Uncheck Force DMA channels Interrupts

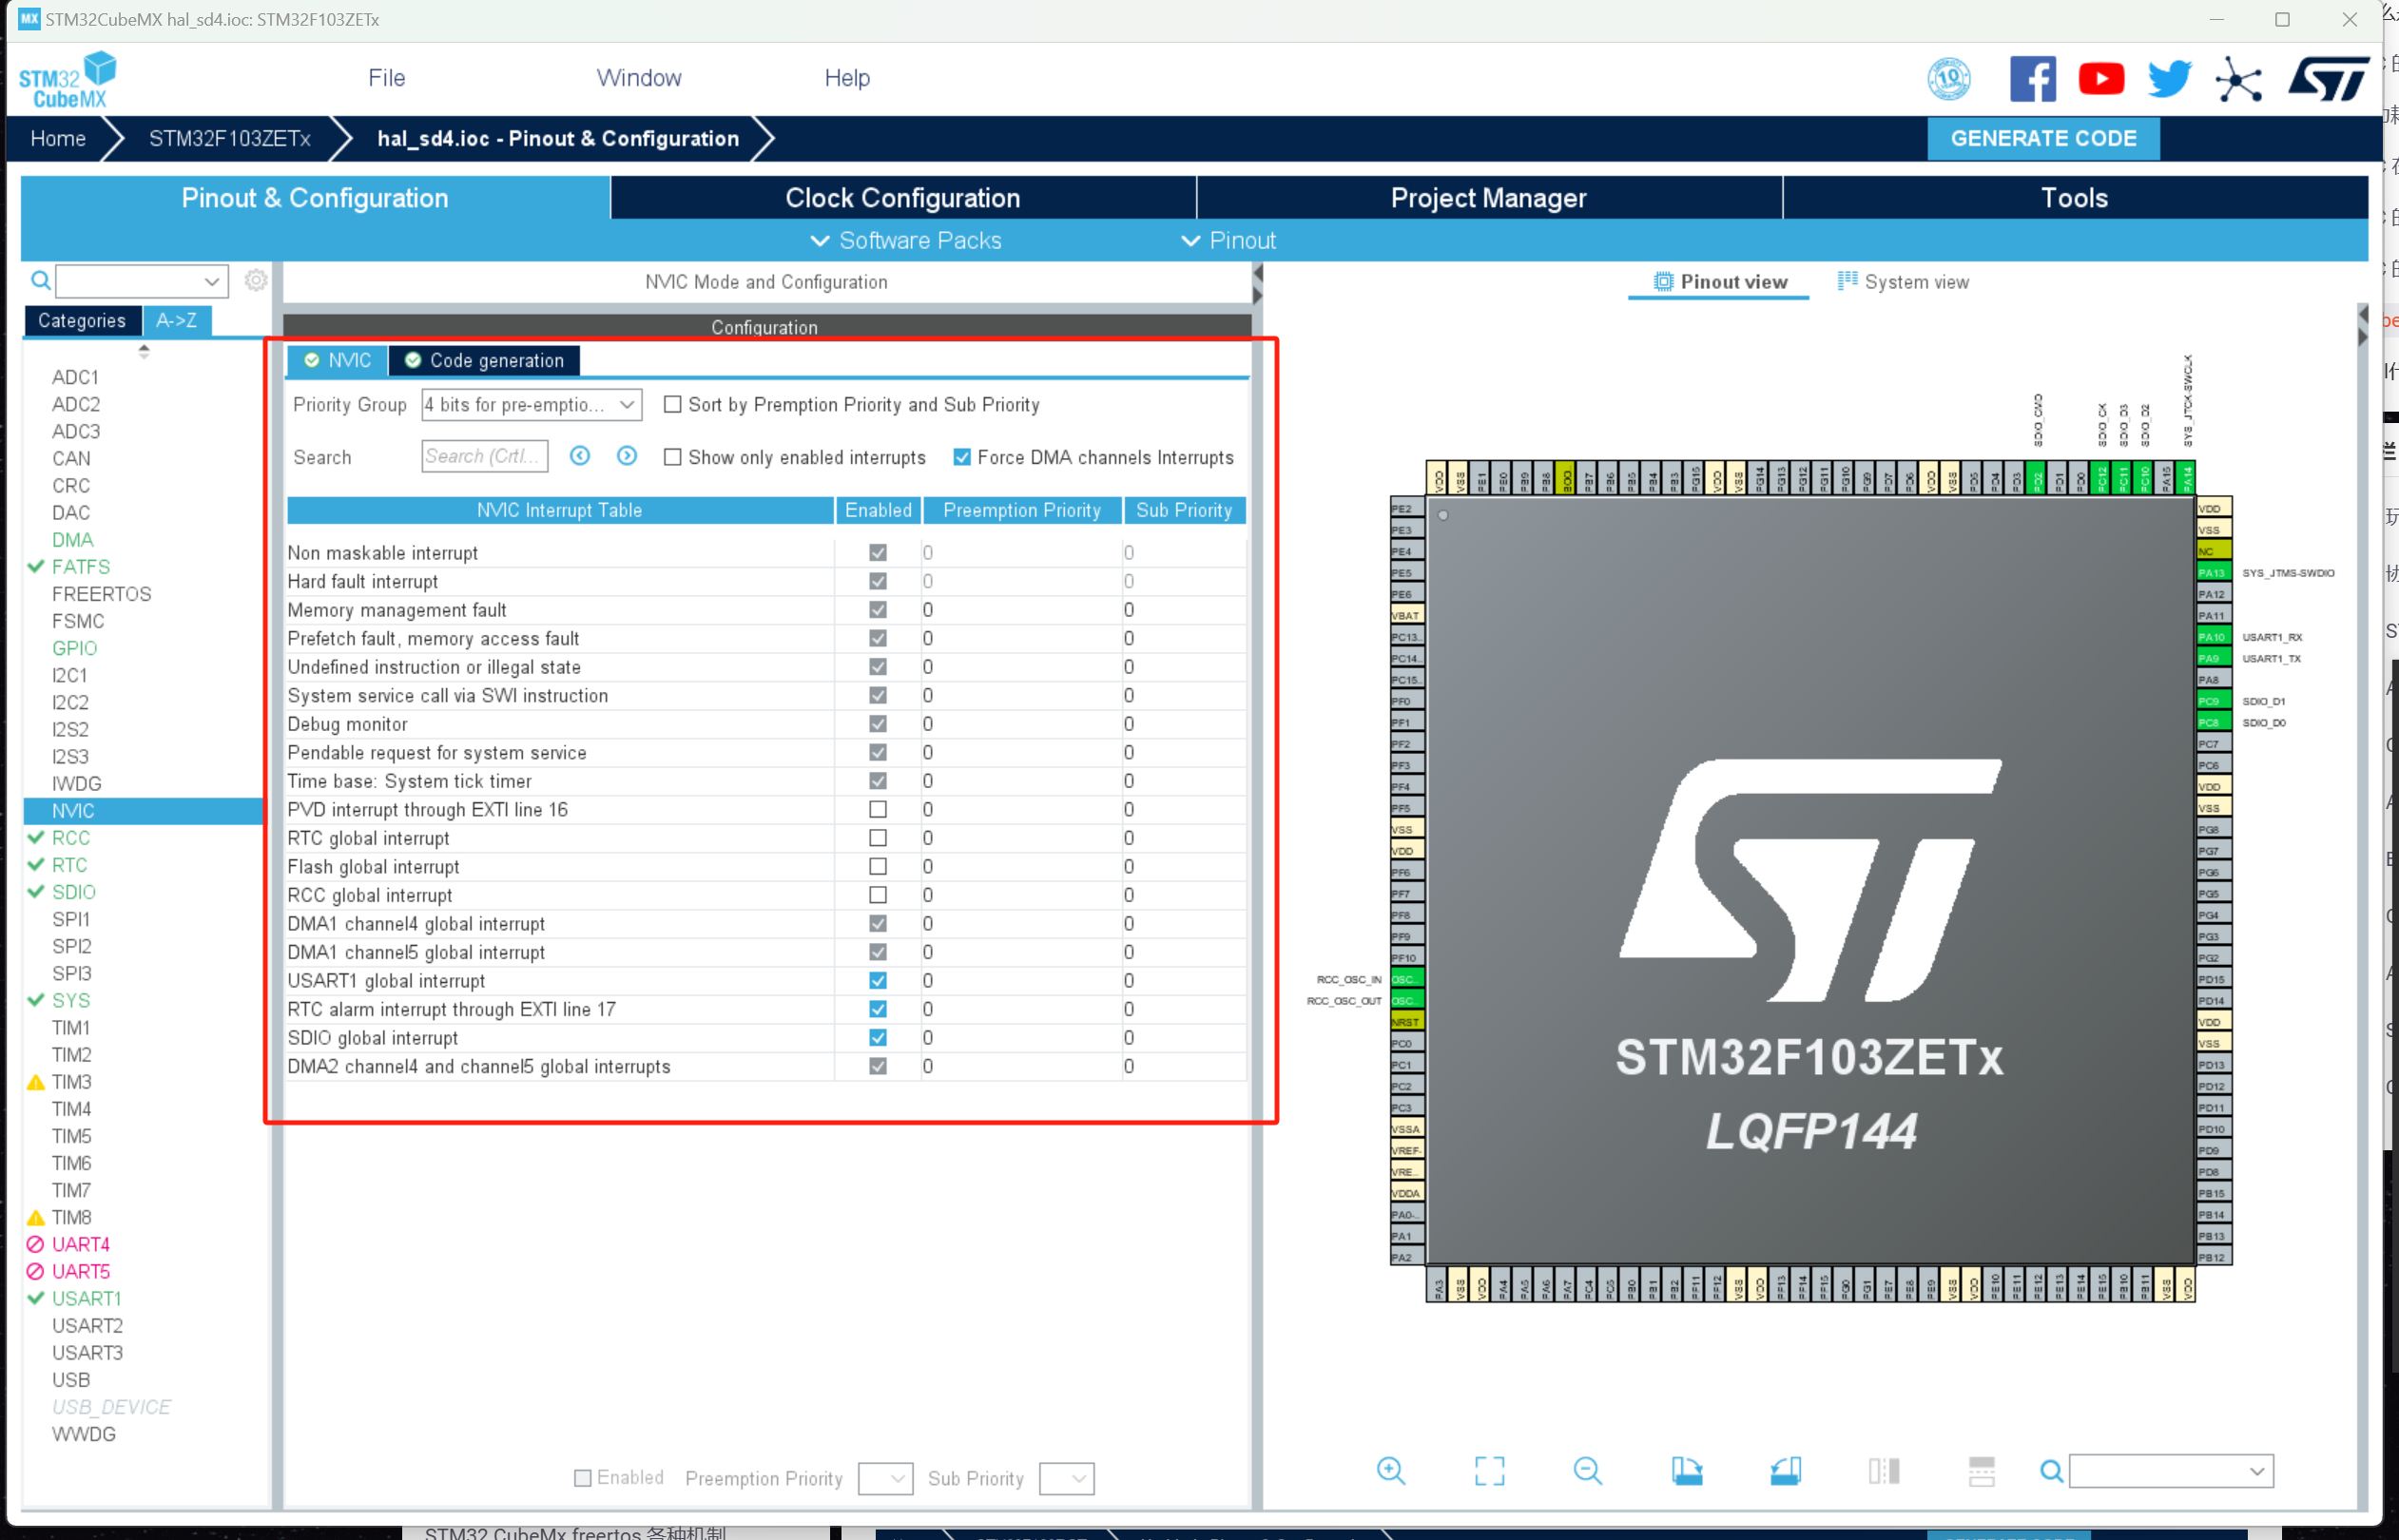pyautogui.click(x=962, y=457)
